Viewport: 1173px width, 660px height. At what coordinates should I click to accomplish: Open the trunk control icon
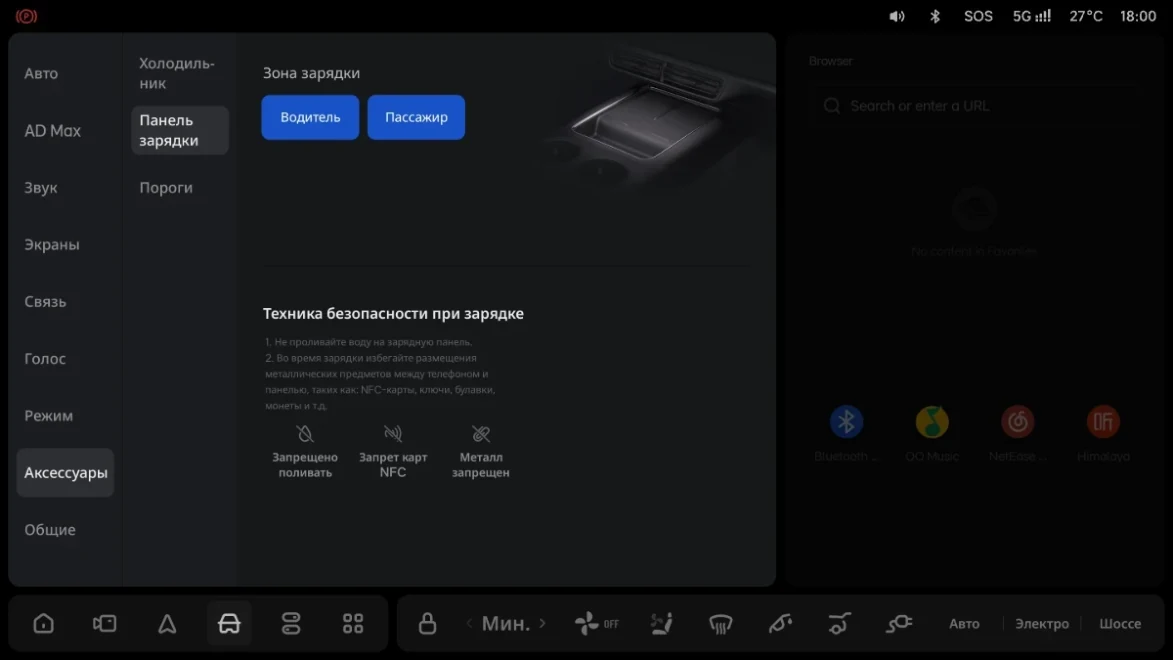[839, 623]
